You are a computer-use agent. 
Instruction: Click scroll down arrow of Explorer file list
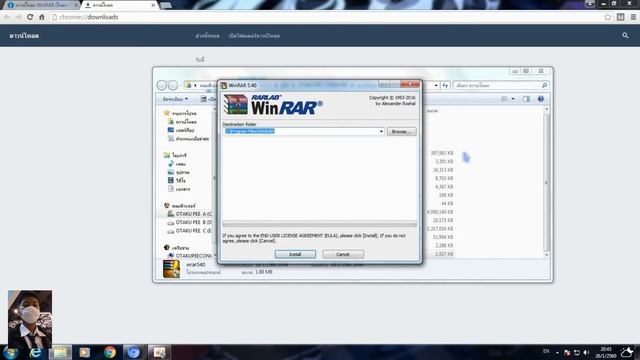pyautogui.click(x=547, y=255)
